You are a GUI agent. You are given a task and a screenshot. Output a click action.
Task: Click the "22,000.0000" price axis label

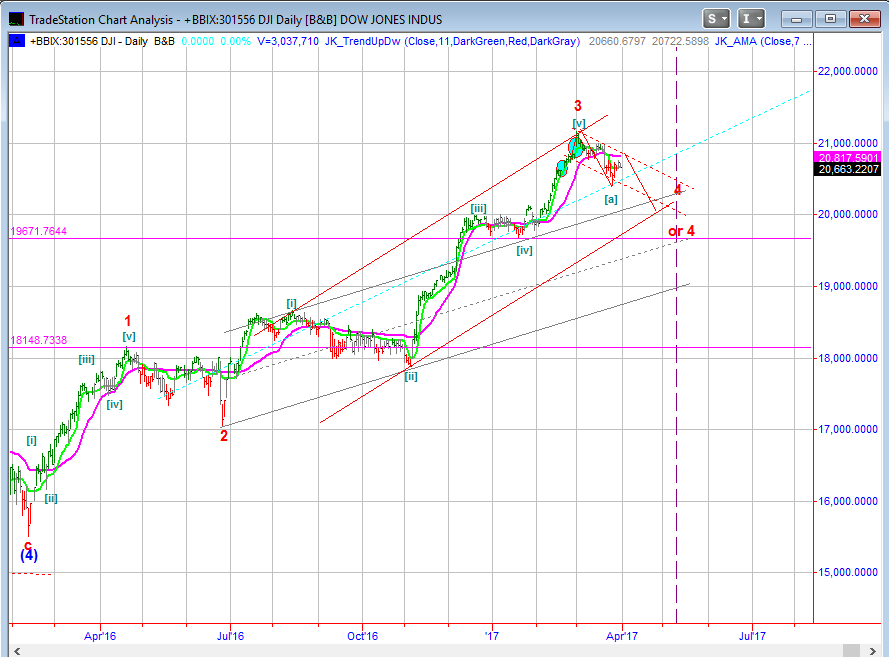848,71
